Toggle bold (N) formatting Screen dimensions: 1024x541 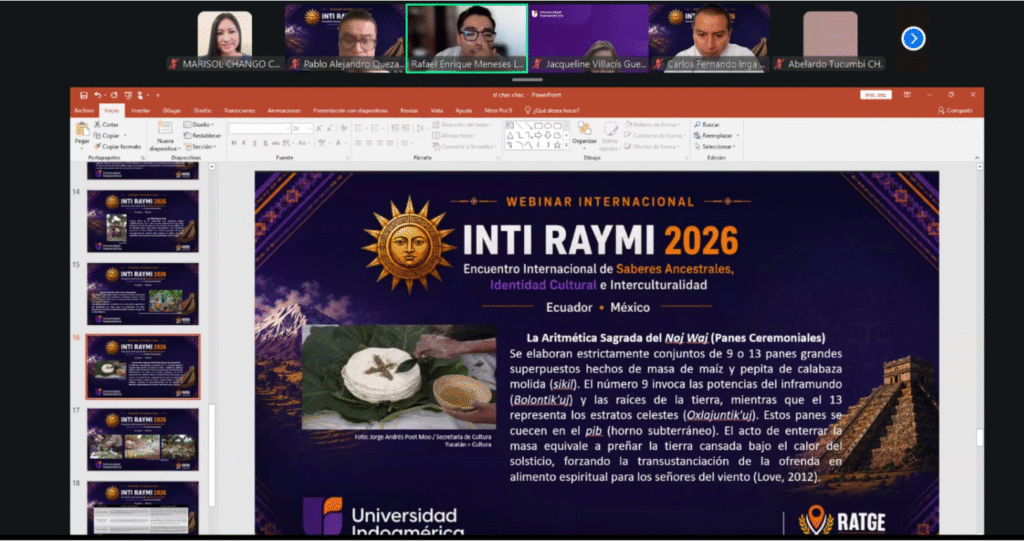coord(234,143)
